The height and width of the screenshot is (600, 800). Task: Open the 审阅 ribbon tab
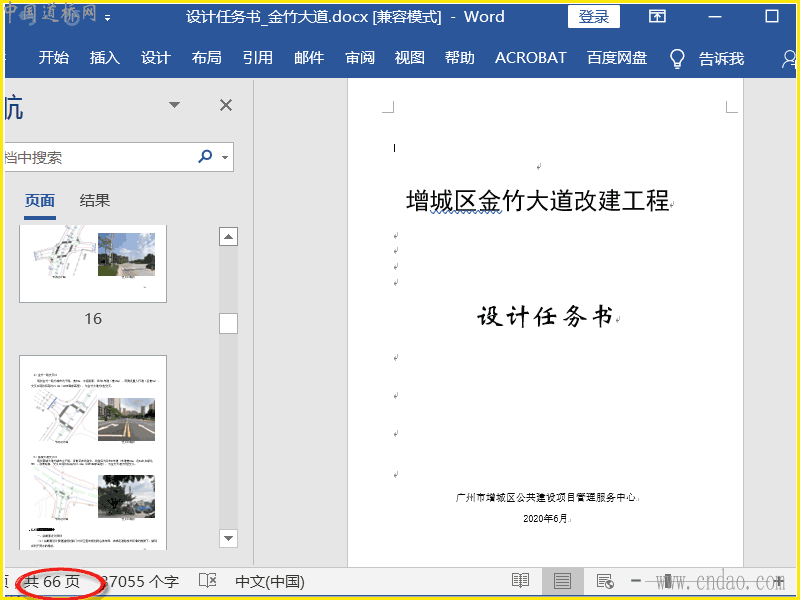click(x=360, y=58)
